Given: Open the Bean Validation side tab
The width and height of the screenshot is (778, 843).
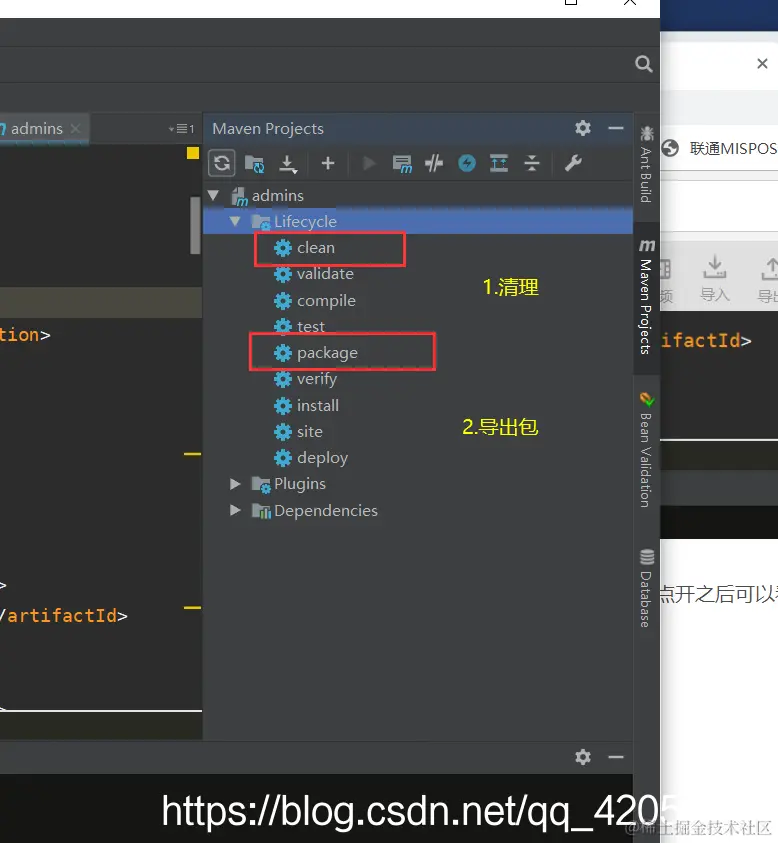Looking at the screenshot, I should 646,449.
